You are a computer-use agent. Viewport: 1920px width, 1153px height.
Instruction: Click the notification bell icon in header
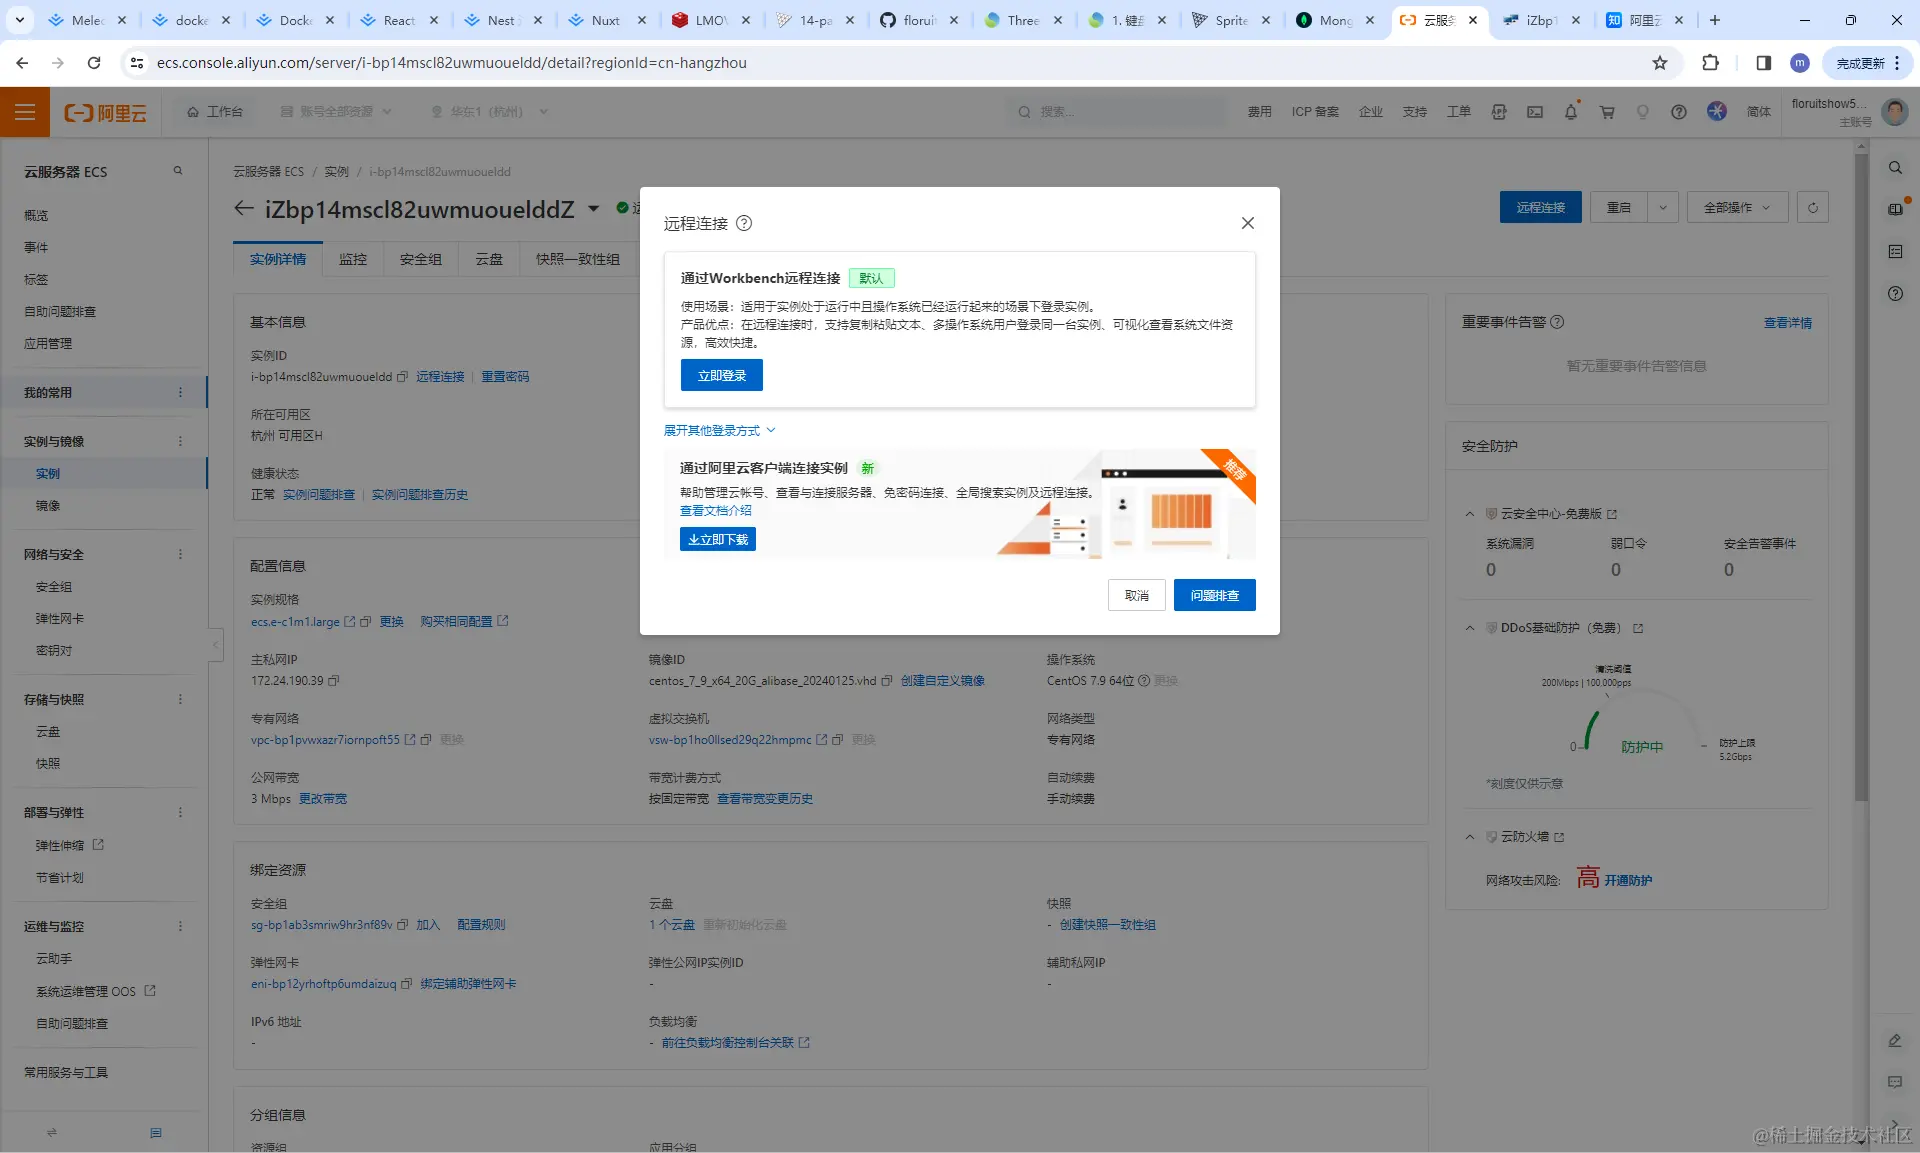pos(1570,112)
